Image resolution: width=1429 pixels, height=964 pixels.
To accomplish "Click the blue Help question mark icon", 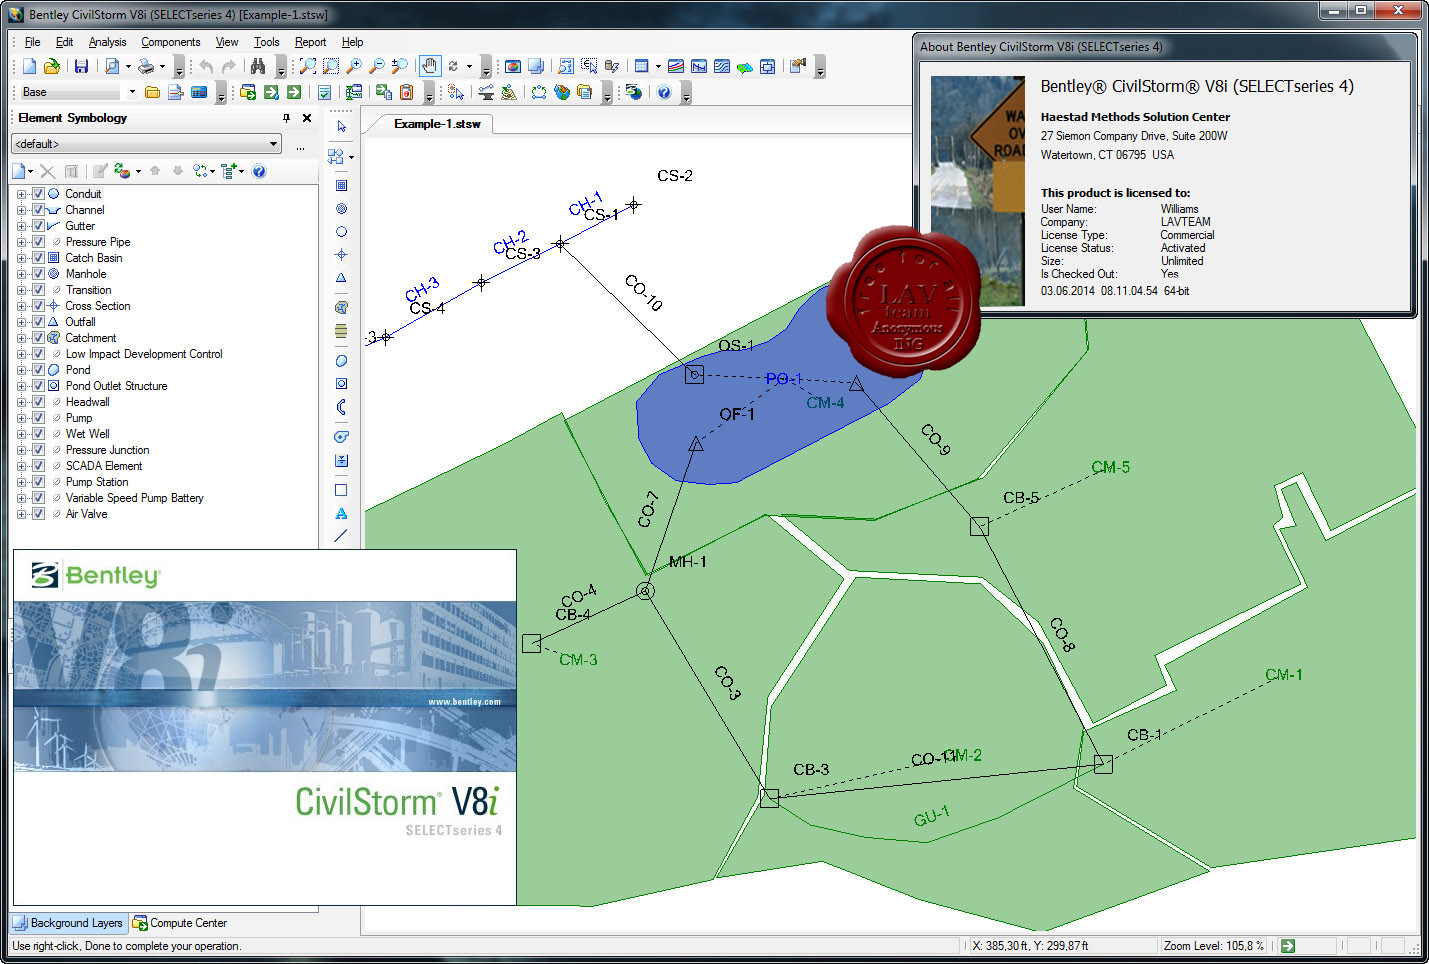I will point(664,92).
